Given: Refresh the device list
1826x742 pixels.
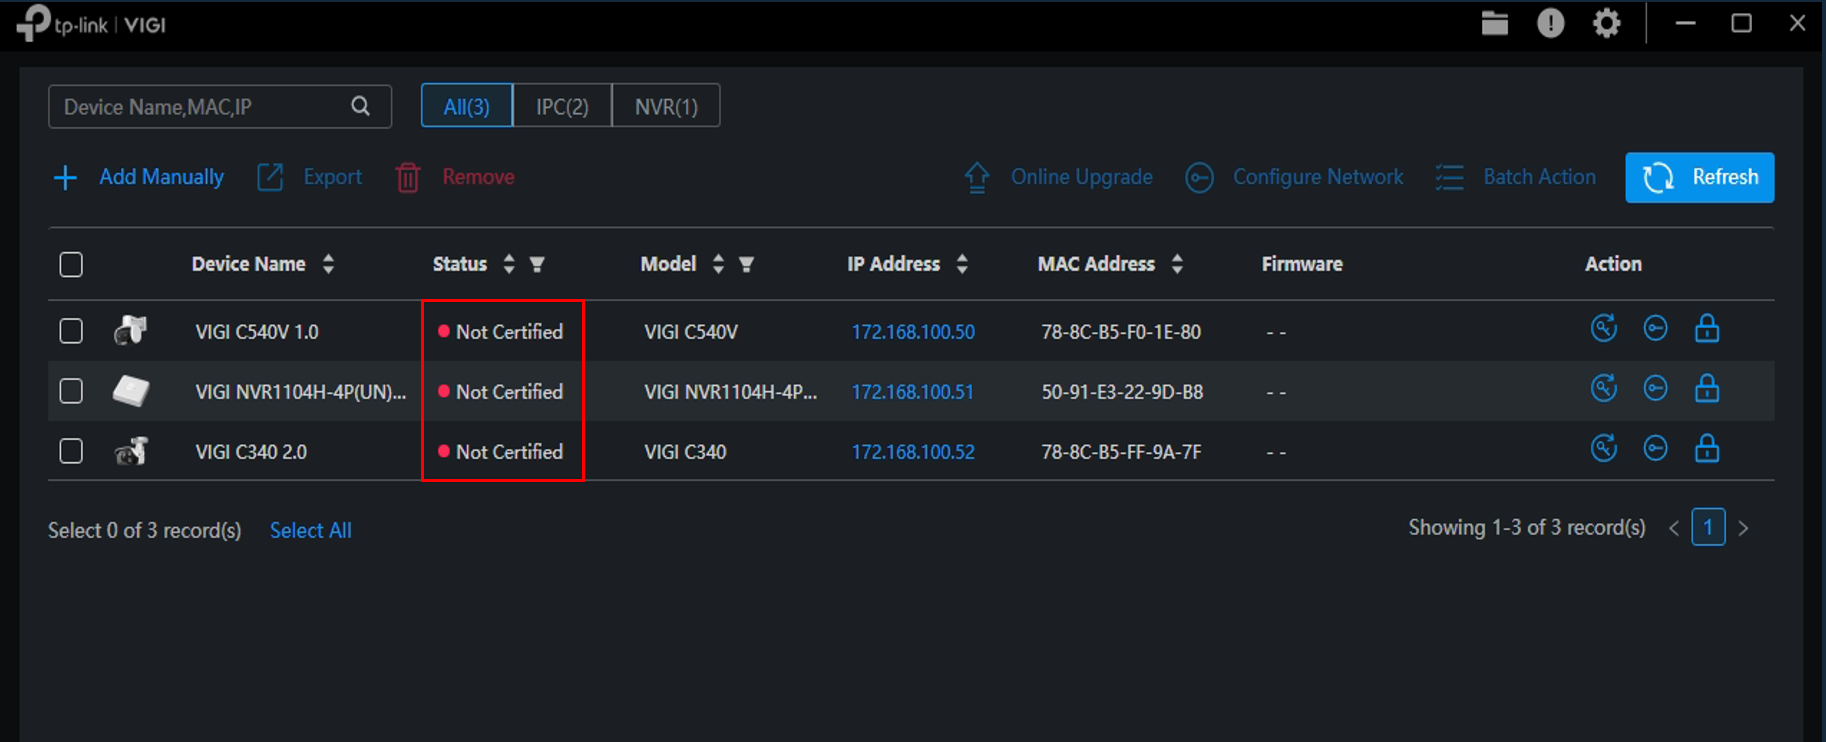Looking at the screenshot, I should (1700, 177).
